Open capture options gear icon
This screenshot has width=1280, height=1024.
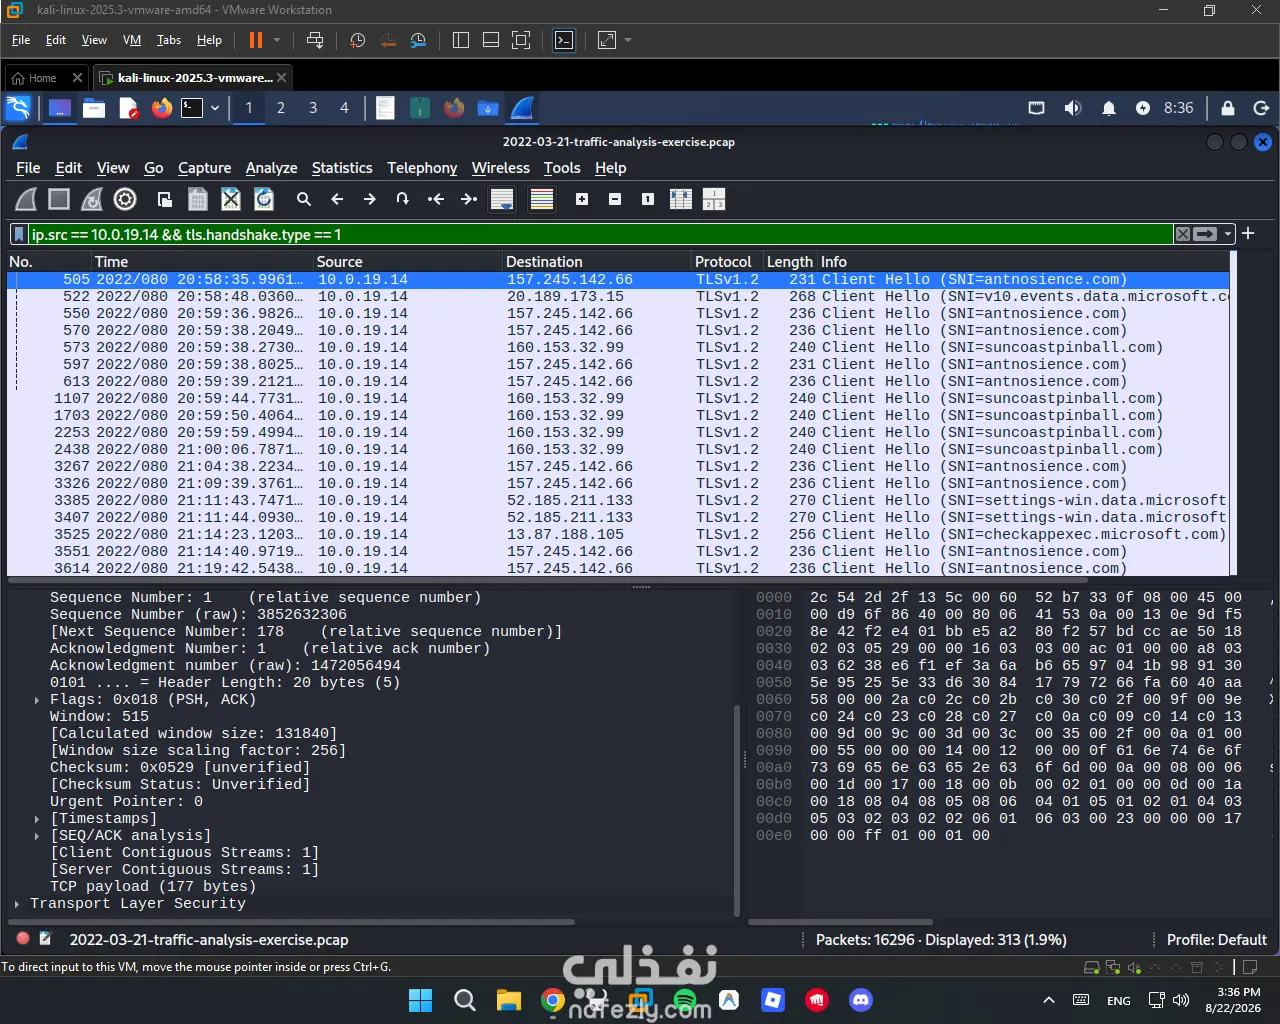pos(125,199)
